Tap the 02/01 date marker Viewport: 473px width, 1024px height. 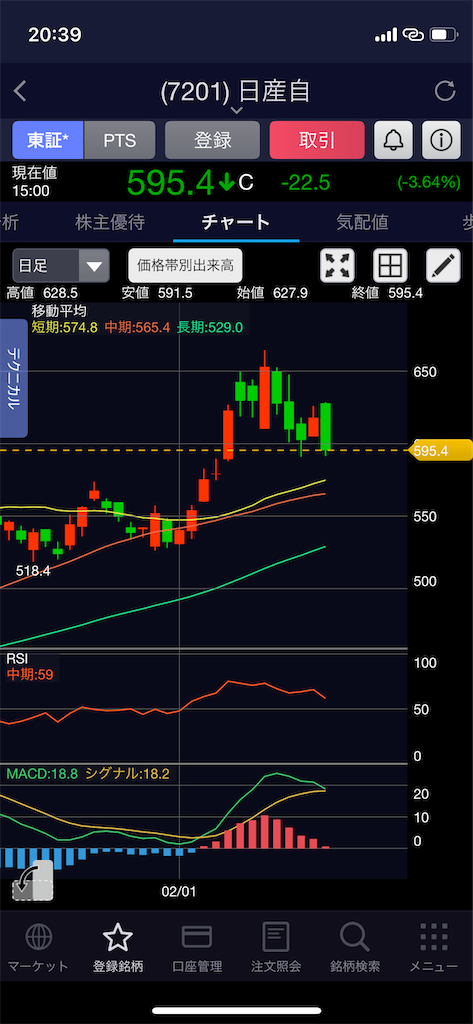(179, 891)
